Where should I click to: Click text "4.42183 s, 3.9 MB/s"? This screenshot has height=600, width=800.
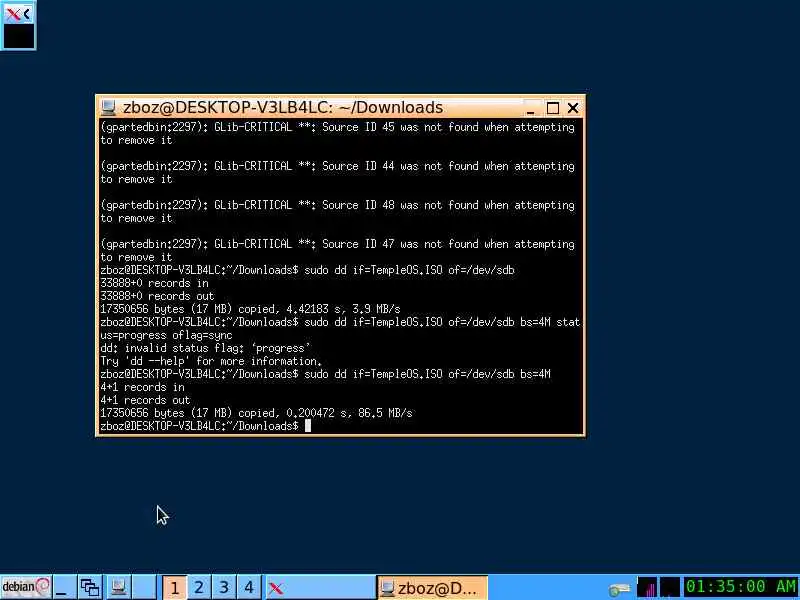pos(343,309)
